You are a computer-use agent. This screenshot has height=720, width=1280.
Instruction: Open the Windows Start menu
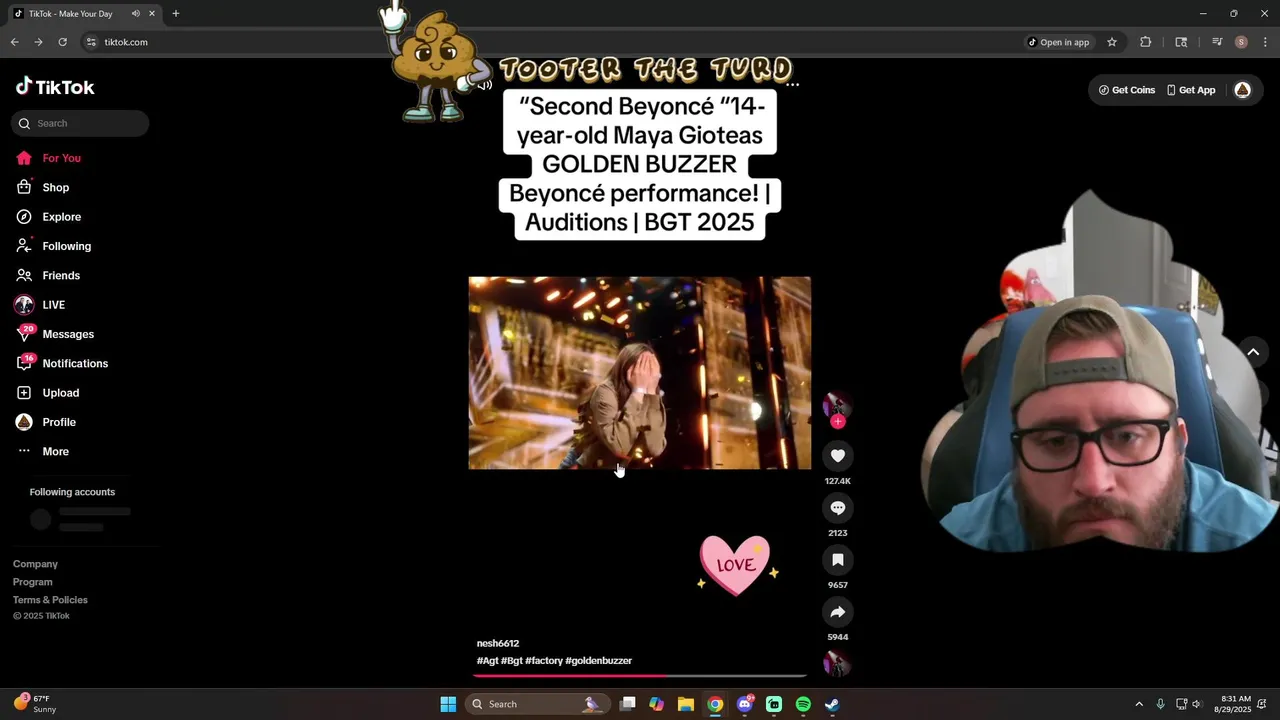(448, 704)
